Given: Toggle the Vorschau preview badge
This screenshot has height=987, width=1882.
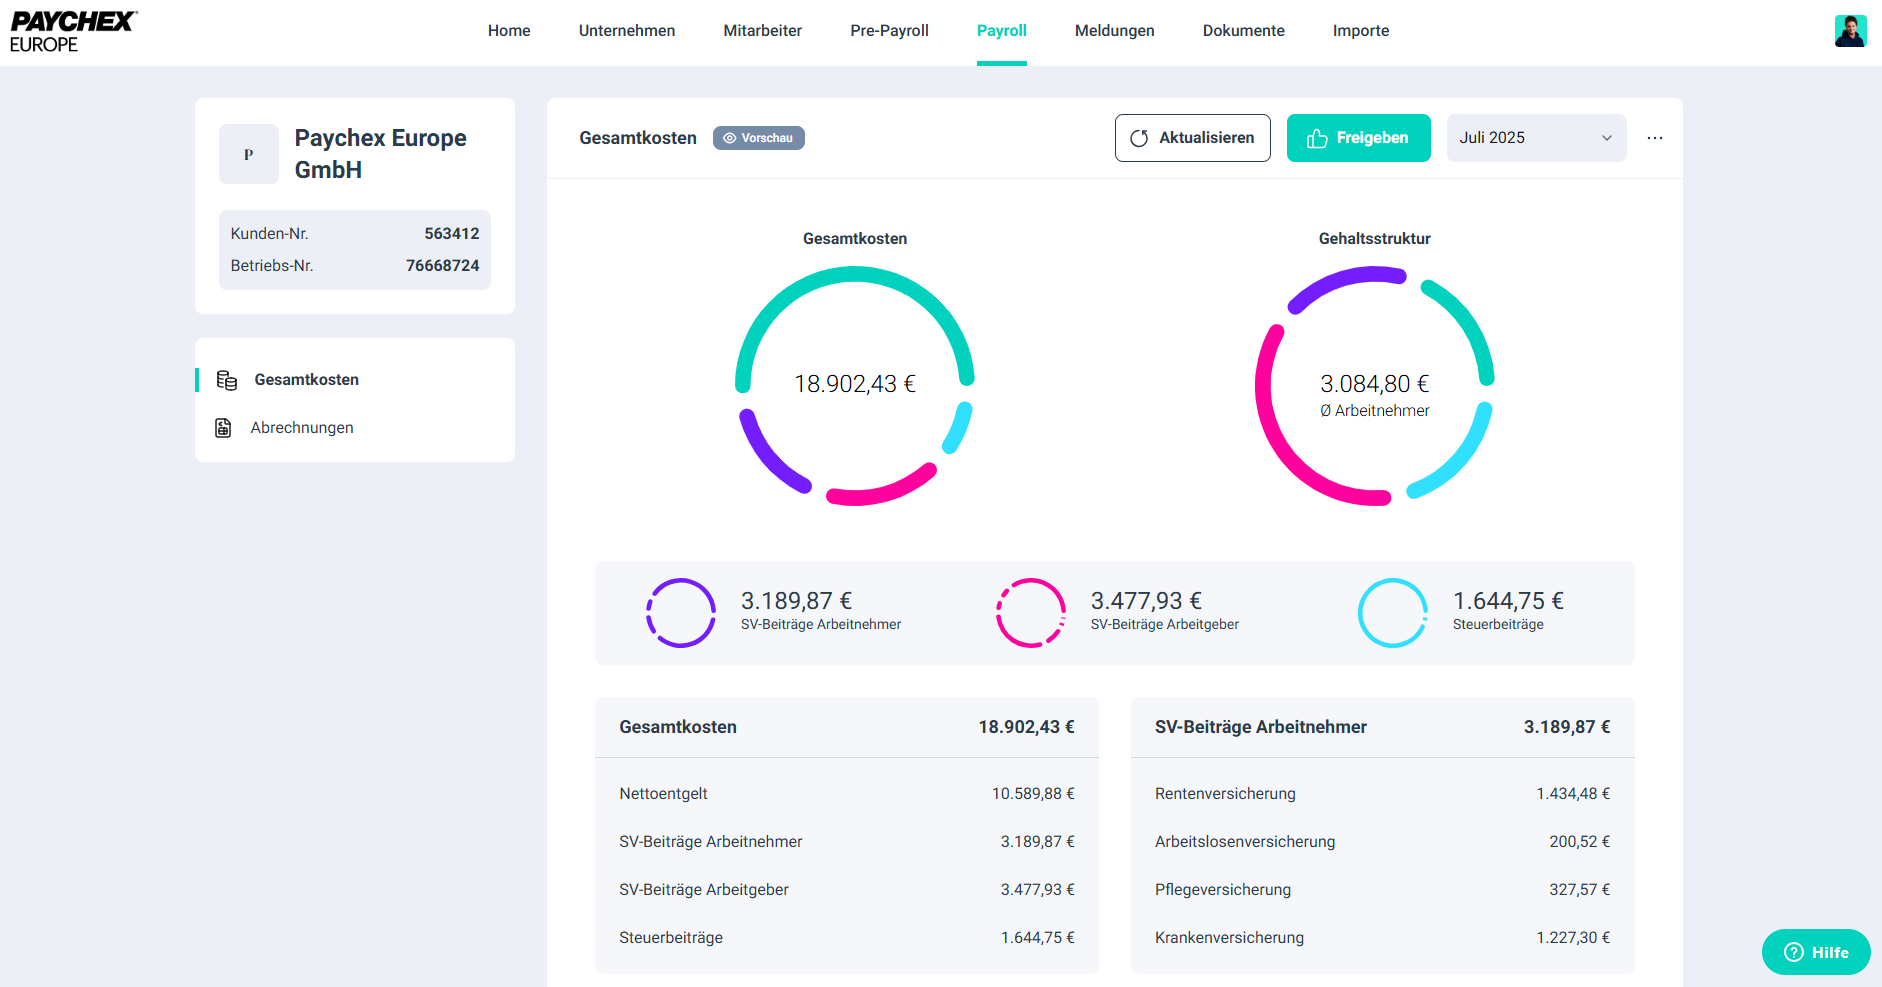Looking at the screenshot, I should 758,138.
